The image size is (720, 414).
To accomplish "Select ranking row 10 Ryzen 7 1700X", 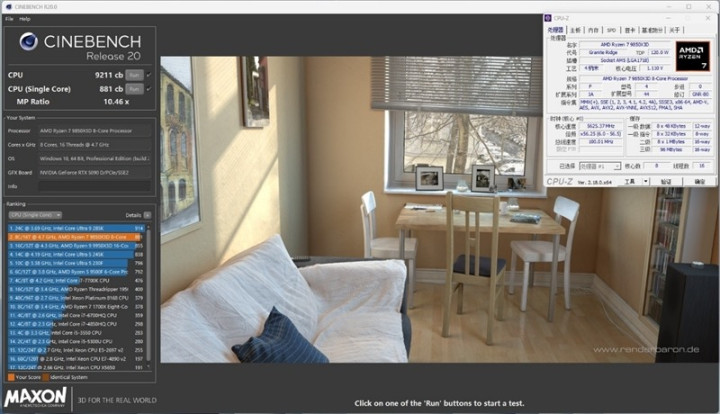I will [x=76, y=307].
